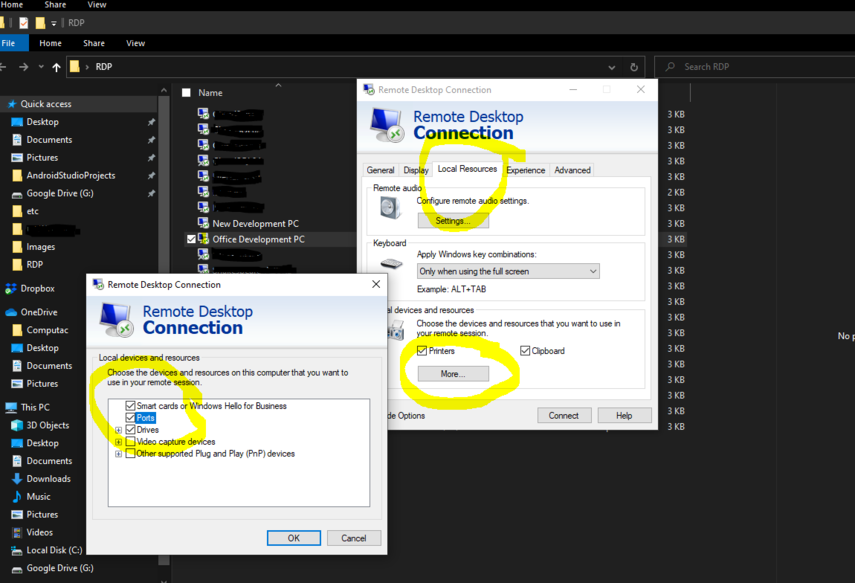Click the More... button
Screen dimensions: 855x583
click(x=453, y=374)
